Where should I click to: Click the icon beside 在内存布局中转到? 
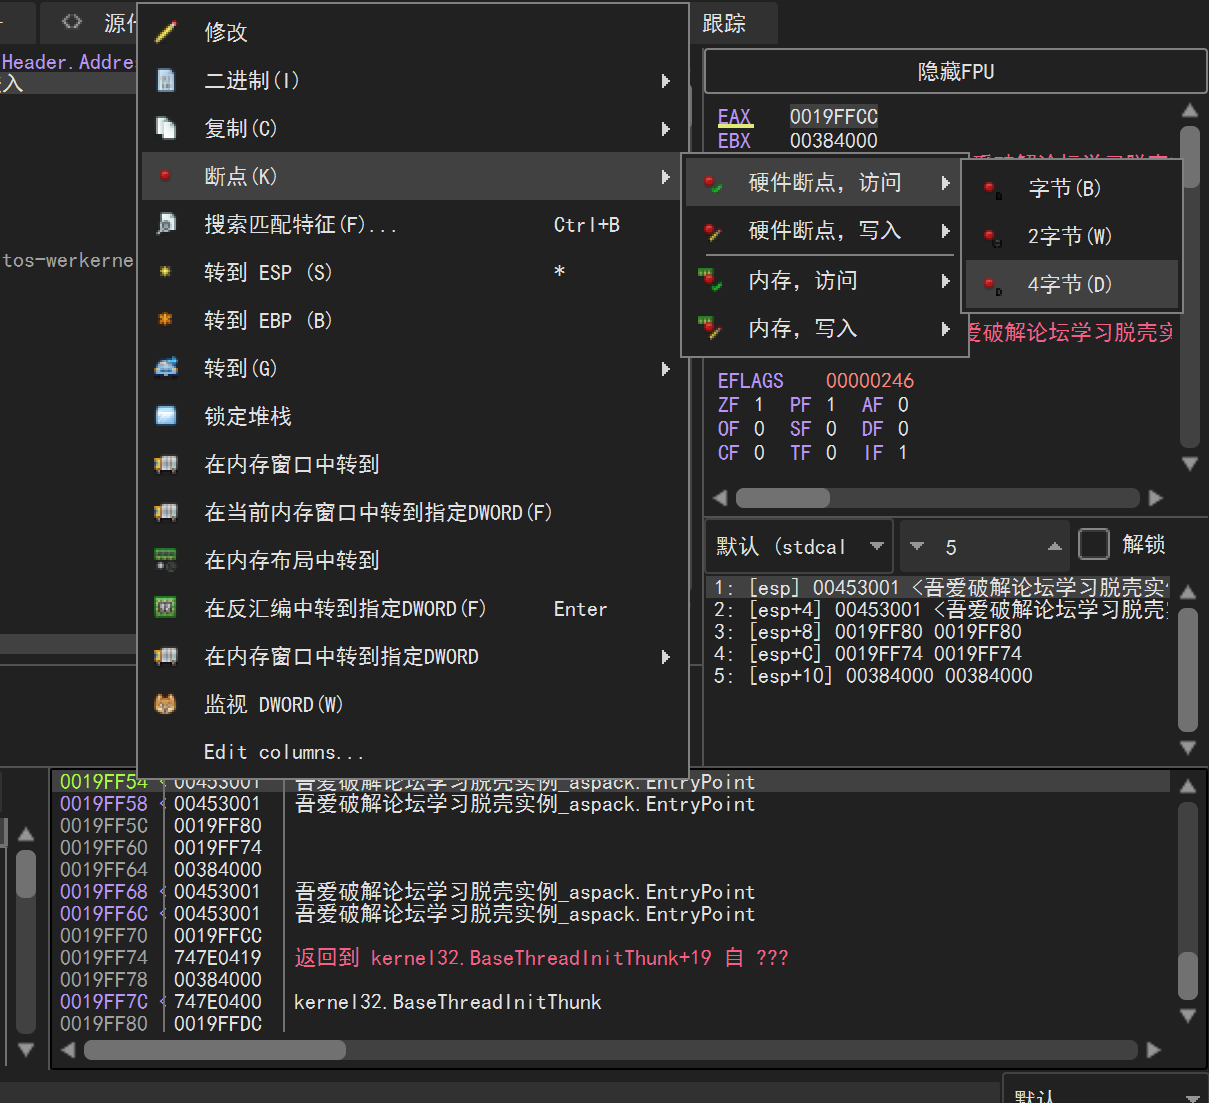166,560
